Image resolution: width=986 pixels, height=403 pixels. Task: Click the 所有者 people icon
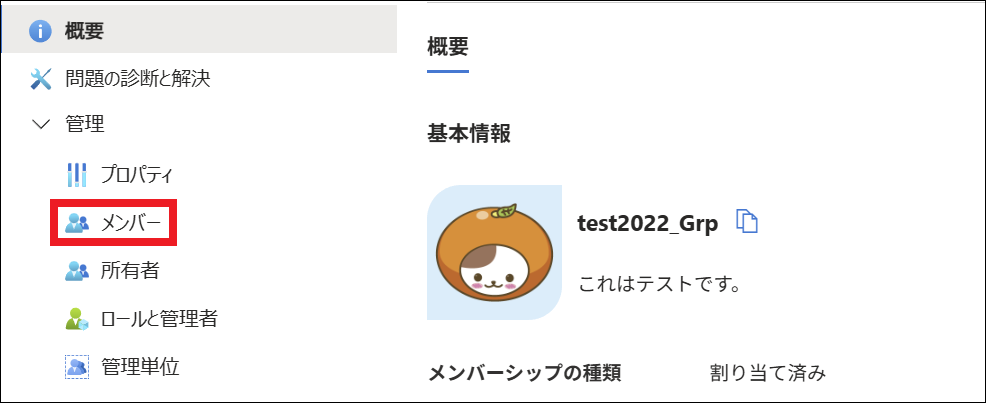pos(77,271)
